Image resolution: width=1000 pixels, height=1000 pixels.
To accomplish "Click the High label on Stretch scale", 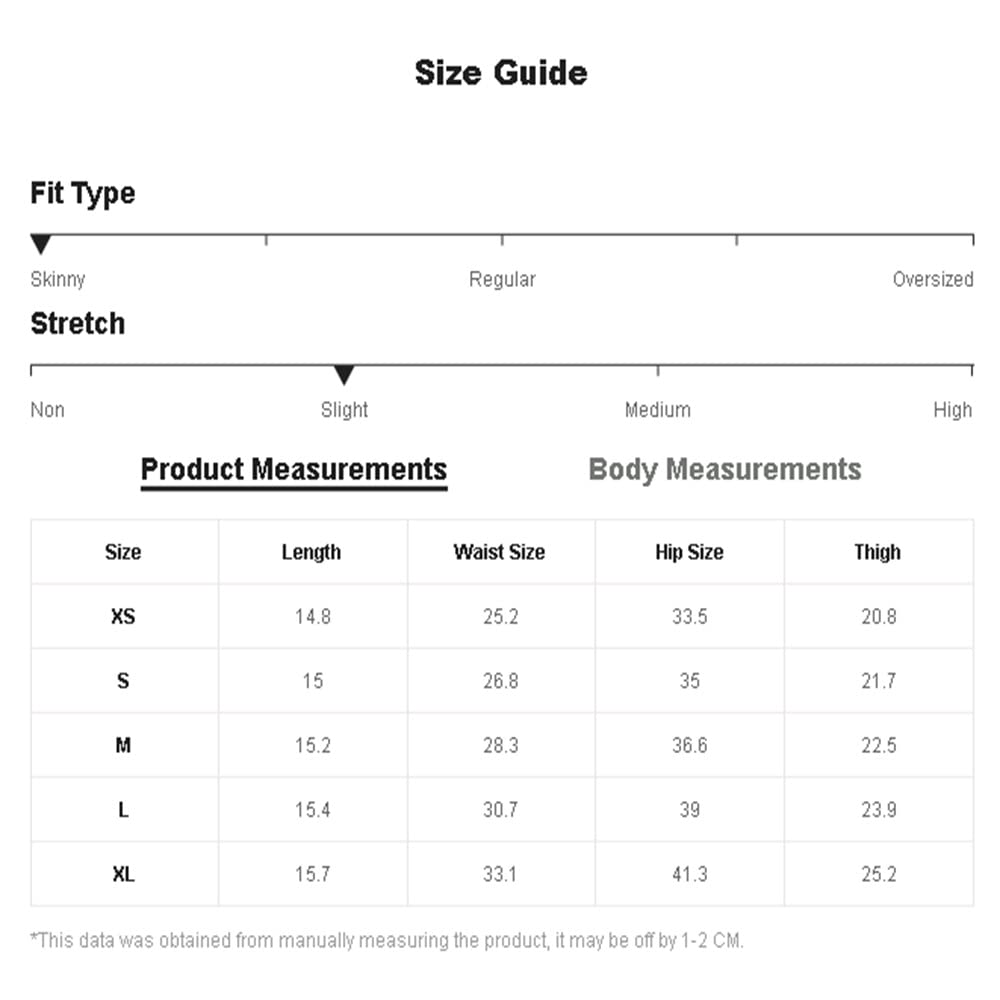I will click(953, 409).
